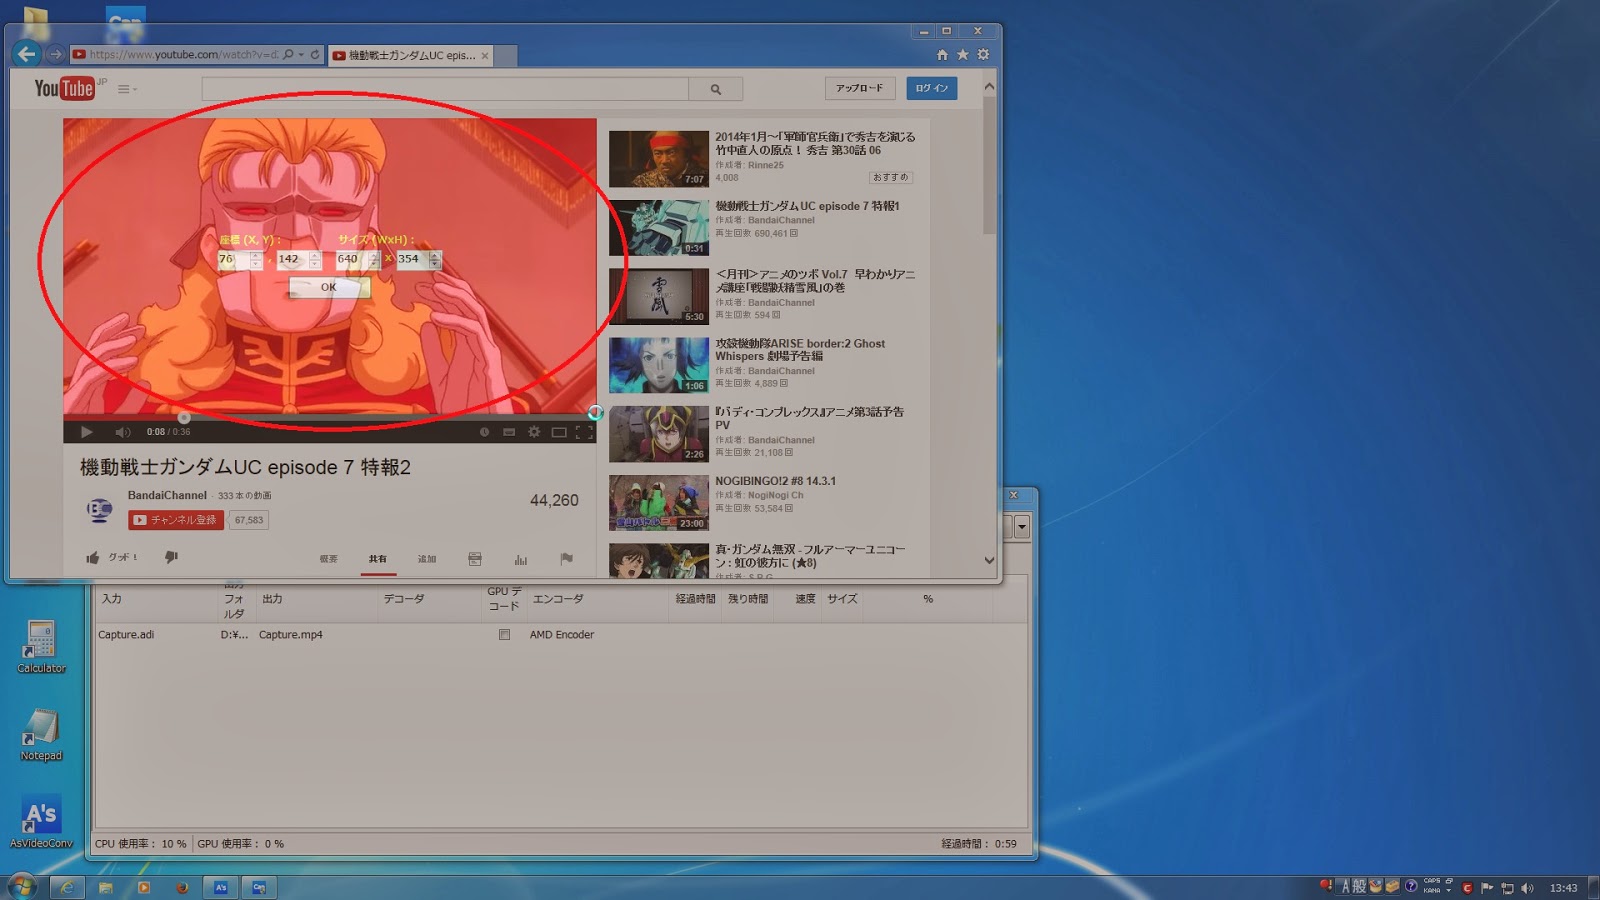The image size is (1600, 900).
Task: Open browser favorites star
Action: click(963, 55)
